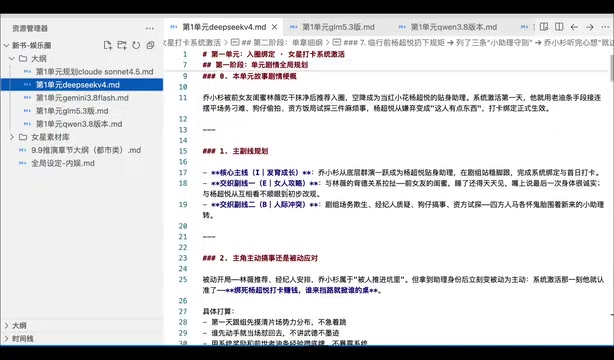This screenshot has height=360, width=614.
Task: Click markdown icon of 全局设定-内娱.md
Action: [23, 163]
